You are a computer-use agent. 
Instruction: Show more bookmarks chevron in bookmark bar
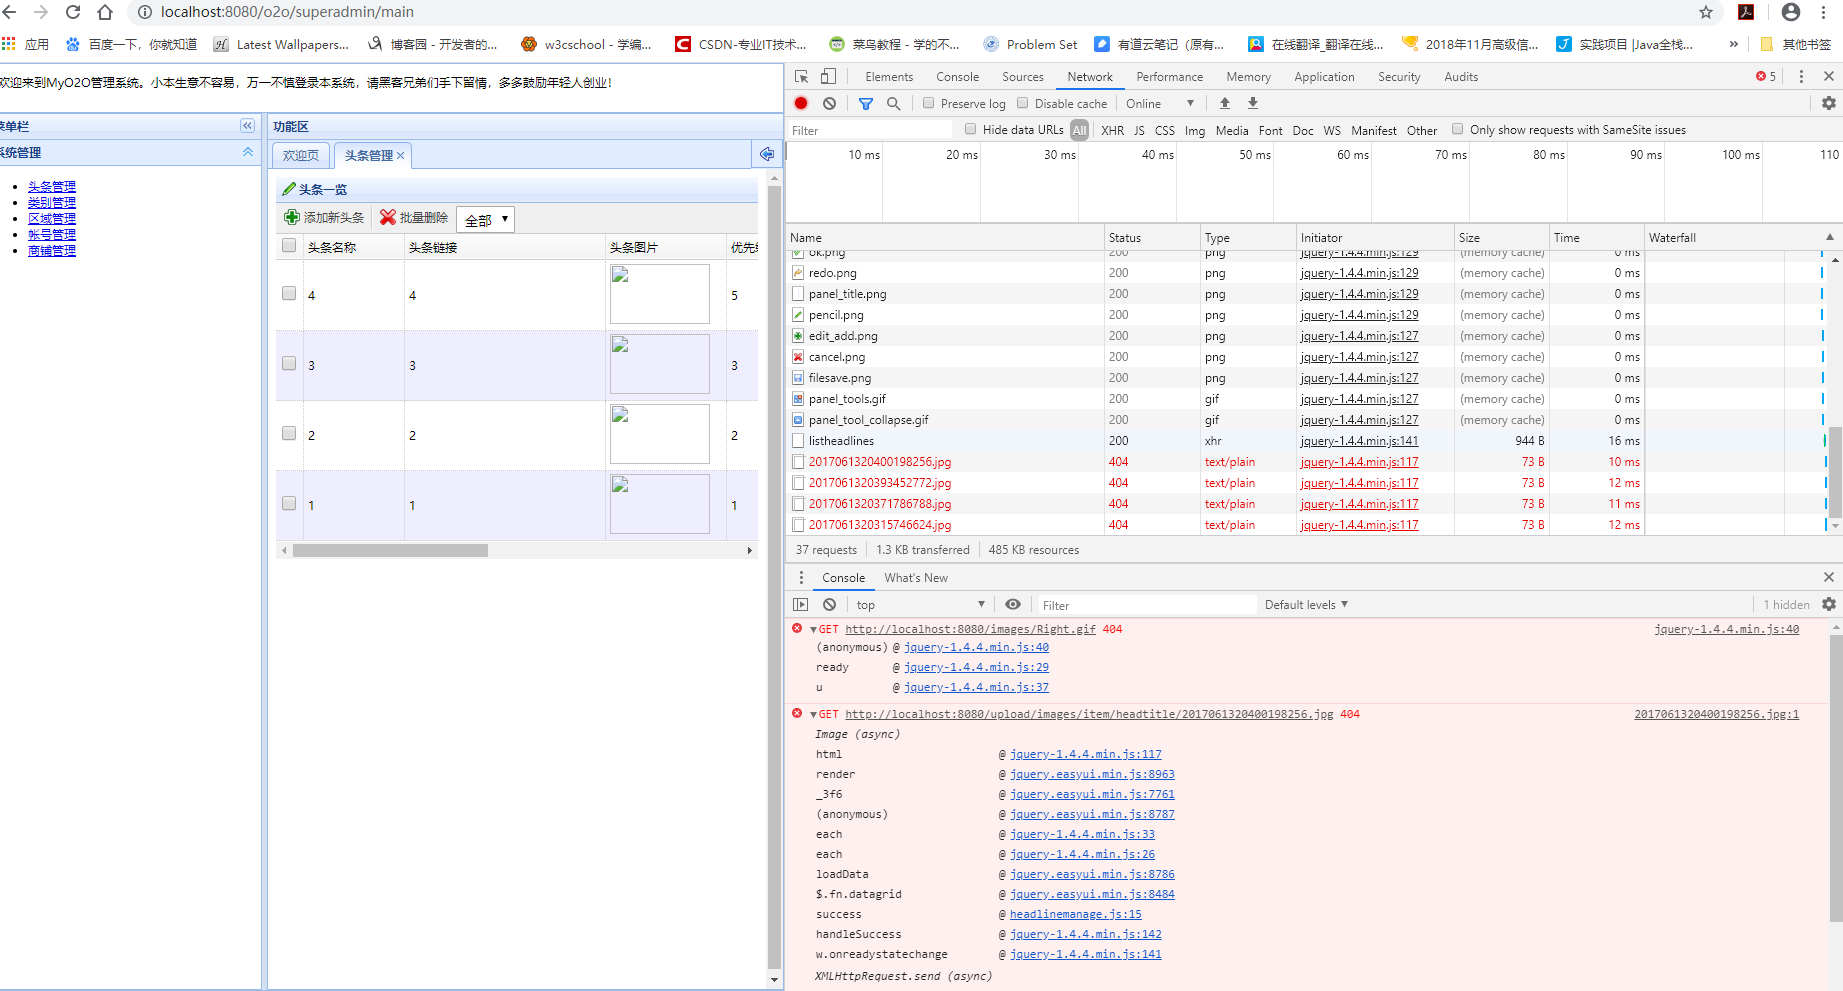(x=1733, y=44)
